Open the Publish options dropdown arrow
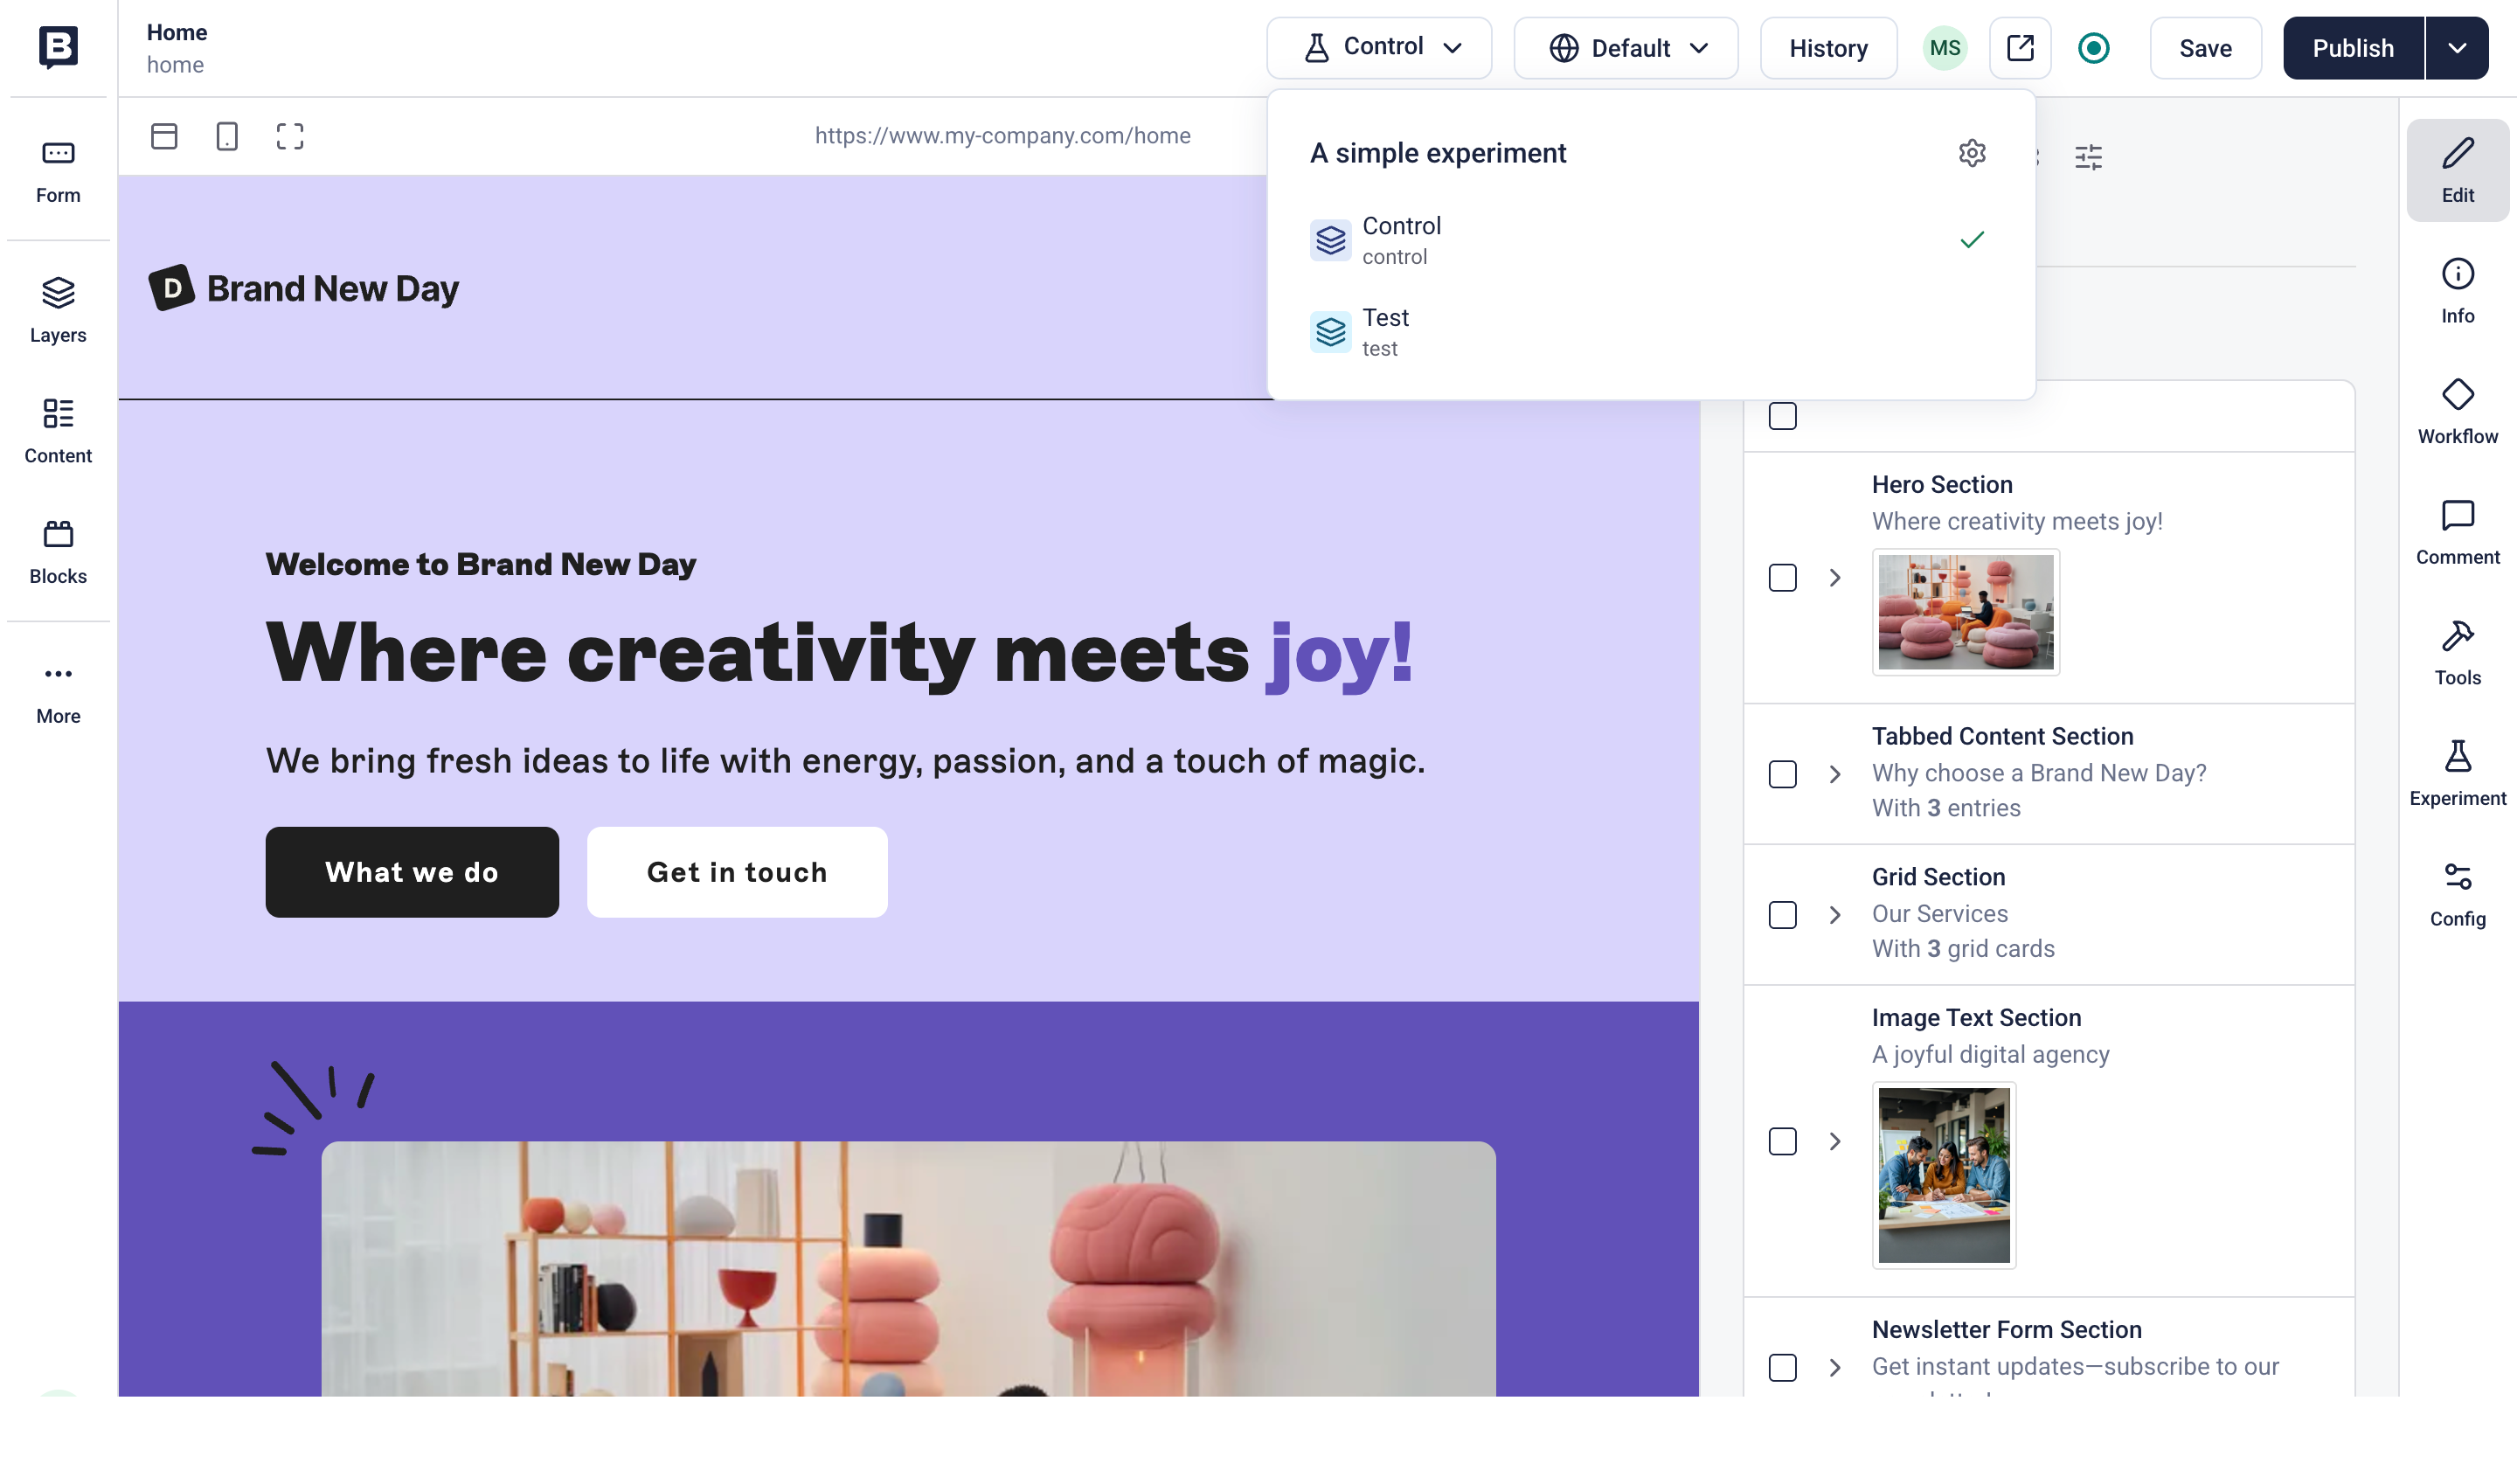 coord(2456,48)
